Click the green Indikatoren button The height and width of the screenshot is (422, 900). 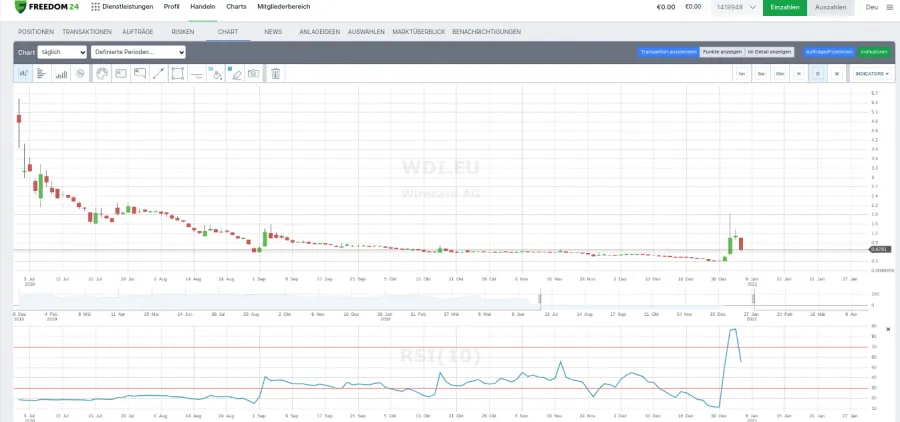pos(875,52)
